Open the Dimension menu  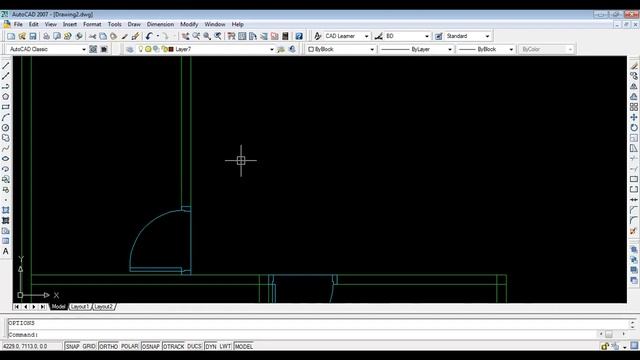(160, 24)
